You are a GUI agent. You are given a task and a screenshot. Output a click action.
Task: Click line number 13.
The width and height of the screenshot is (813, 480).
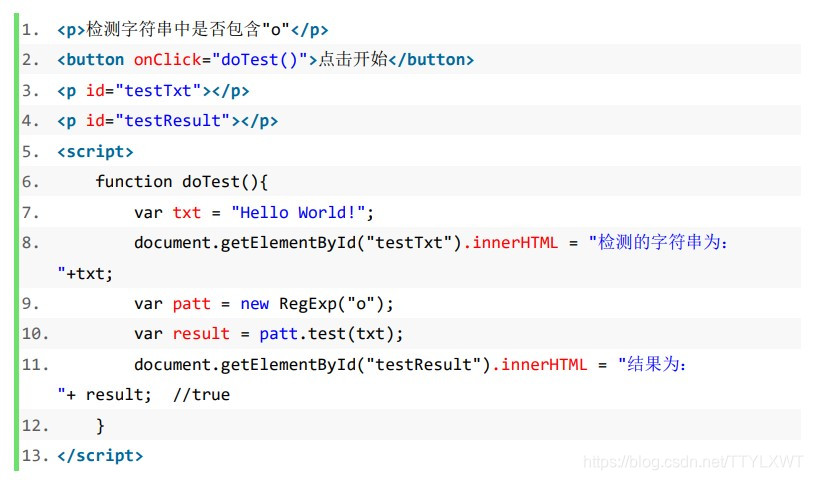click(35, 456)
